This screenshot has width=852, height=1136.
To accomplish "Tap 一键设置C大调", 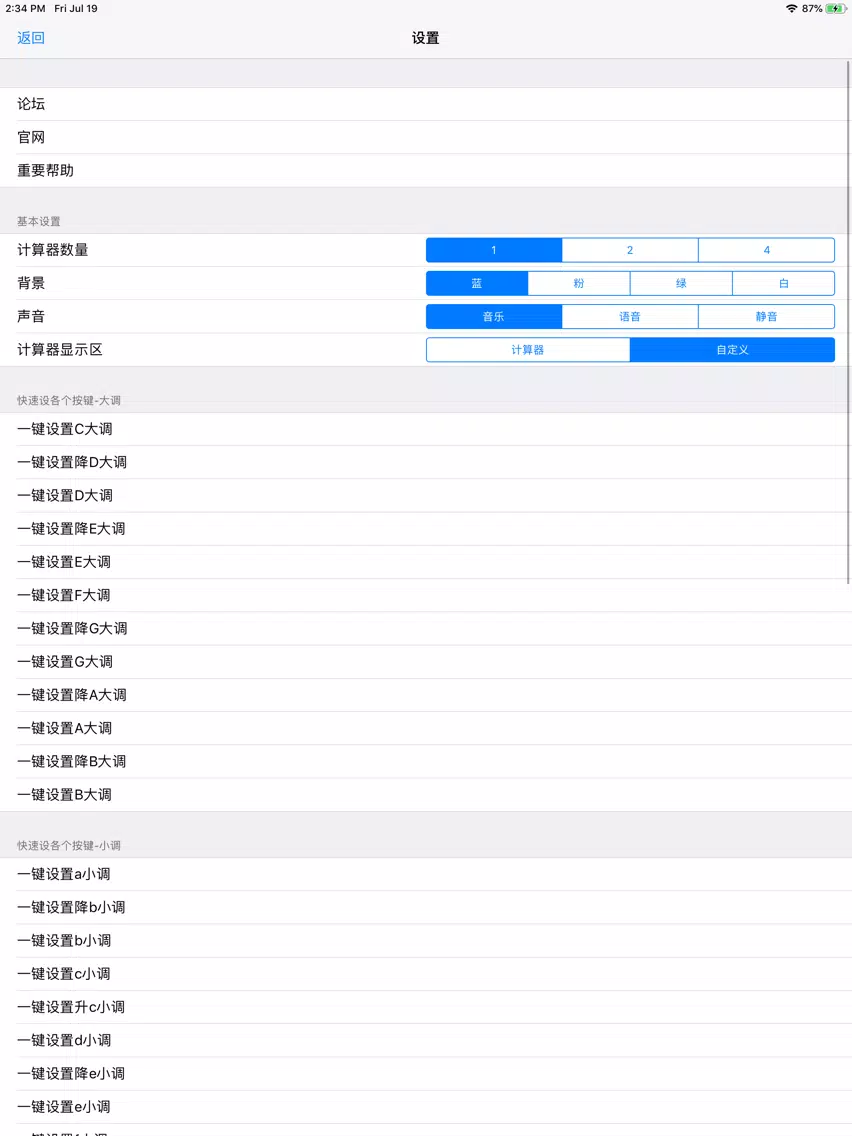I will click(426, 429).
